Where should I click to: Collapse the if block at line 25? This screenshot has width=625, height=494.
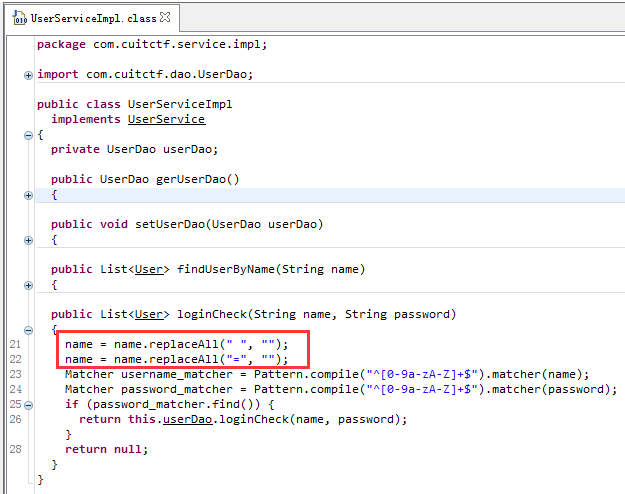[28, 405]
